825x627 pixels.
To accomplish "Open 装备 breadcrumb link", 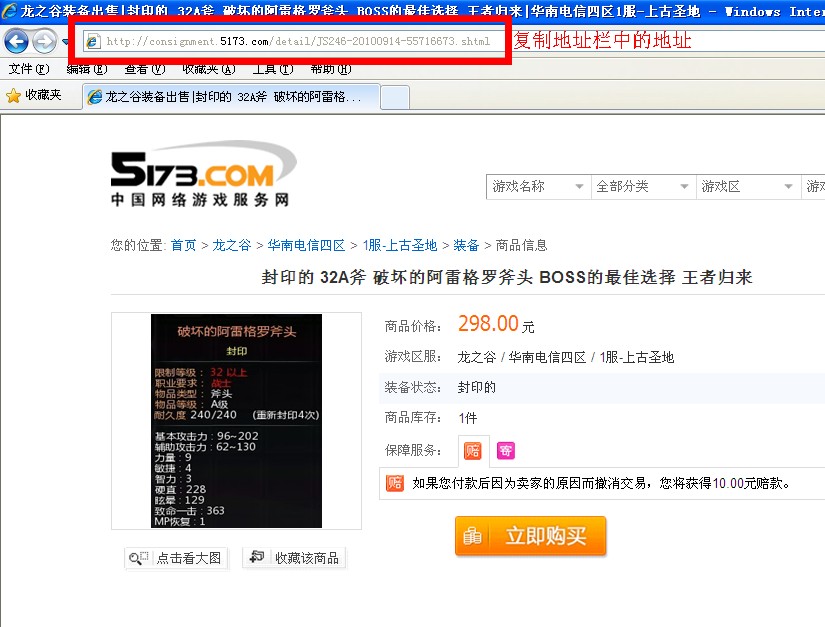I will coord(466,245).
